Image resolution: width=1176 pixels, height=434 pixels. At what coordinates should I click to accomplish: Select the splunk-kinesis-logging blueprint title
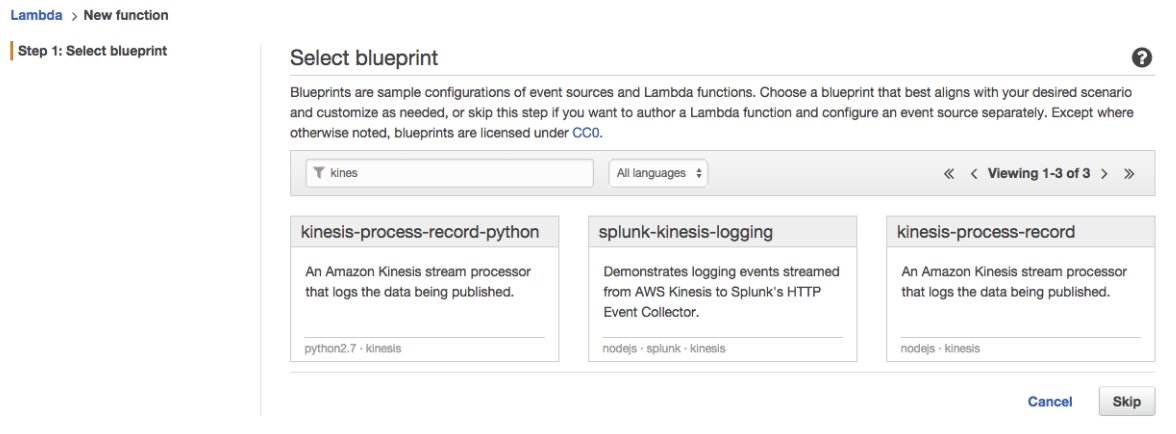pos(684,232)
